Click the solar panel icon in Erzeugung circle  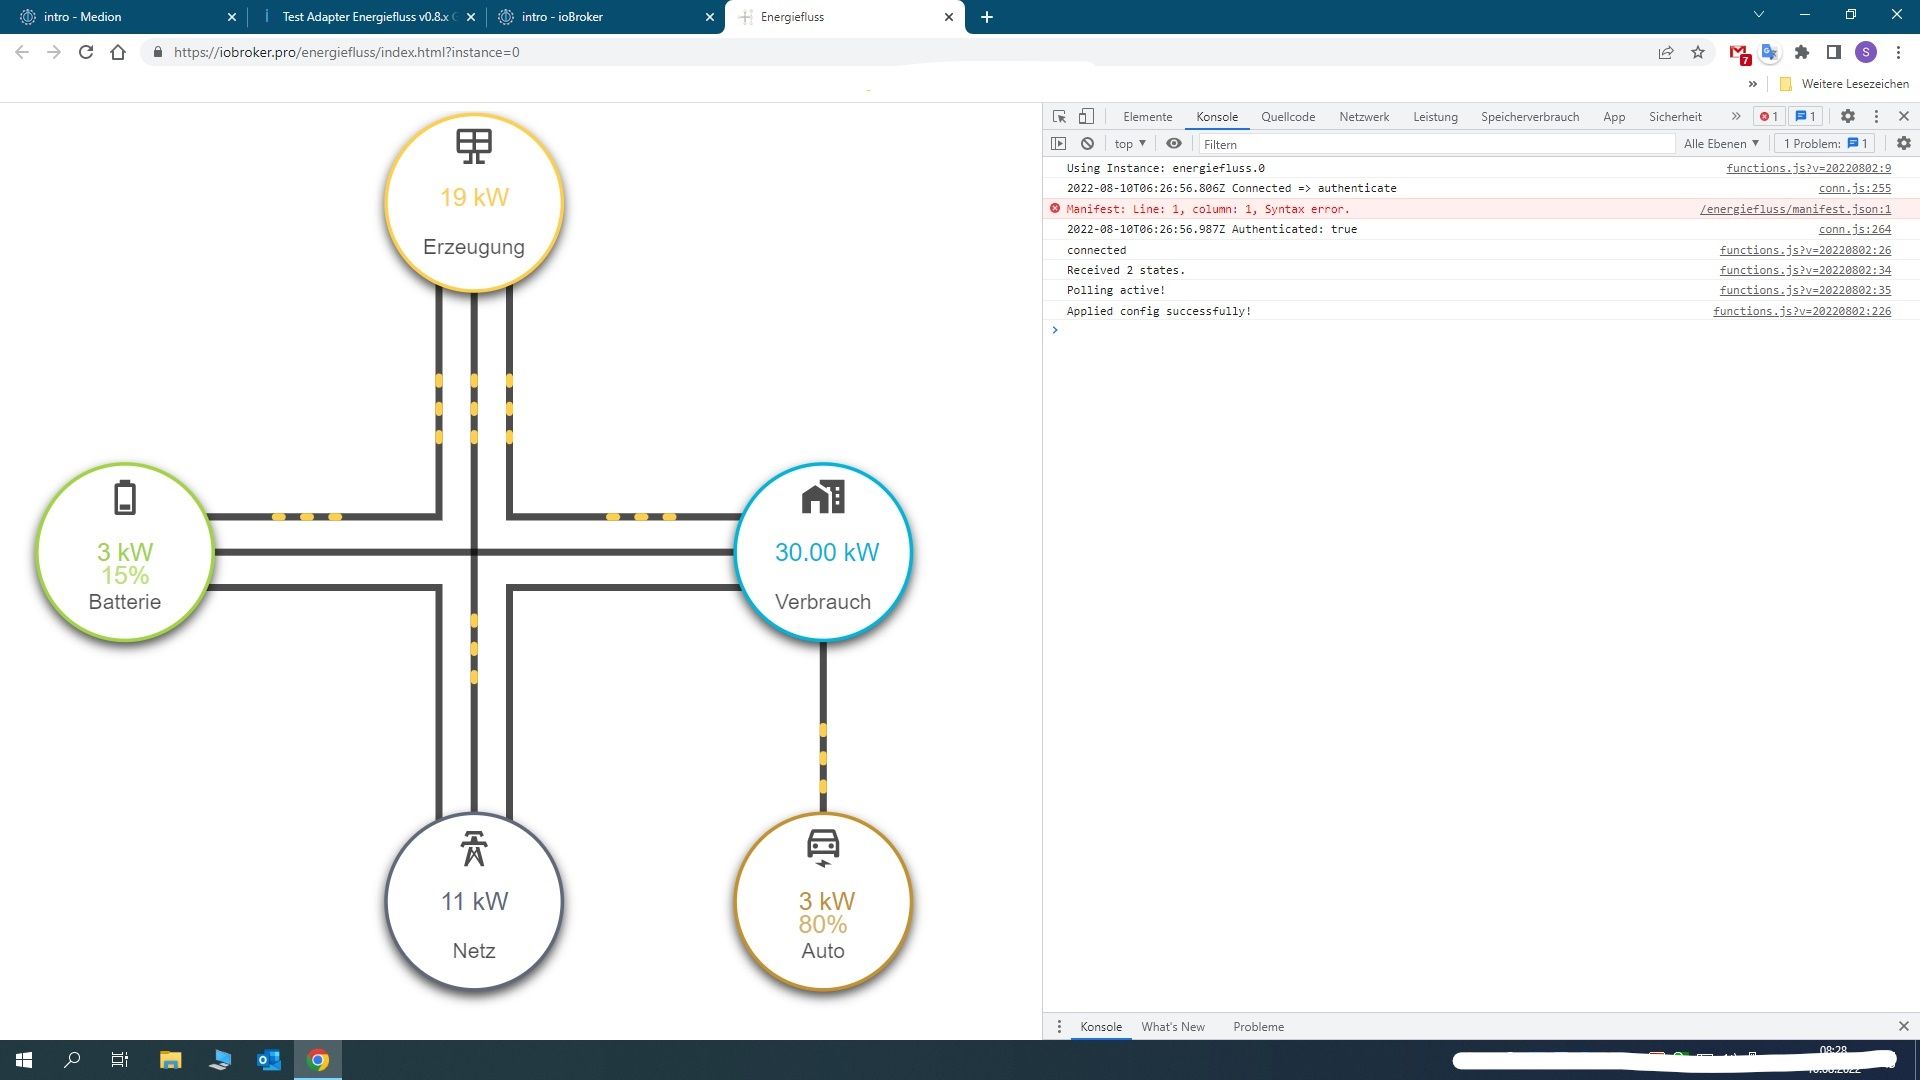[474, 146]
